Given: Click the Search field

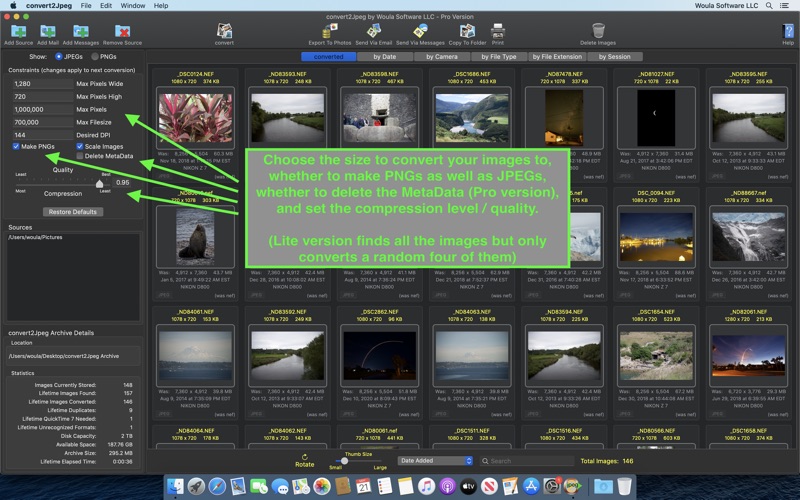Looking at the screenshot, I should 527,461.
